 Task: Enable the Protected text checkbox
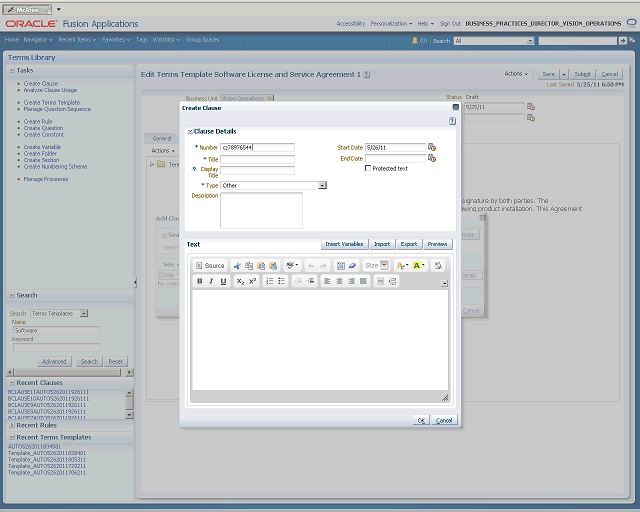tap(368, 168)
